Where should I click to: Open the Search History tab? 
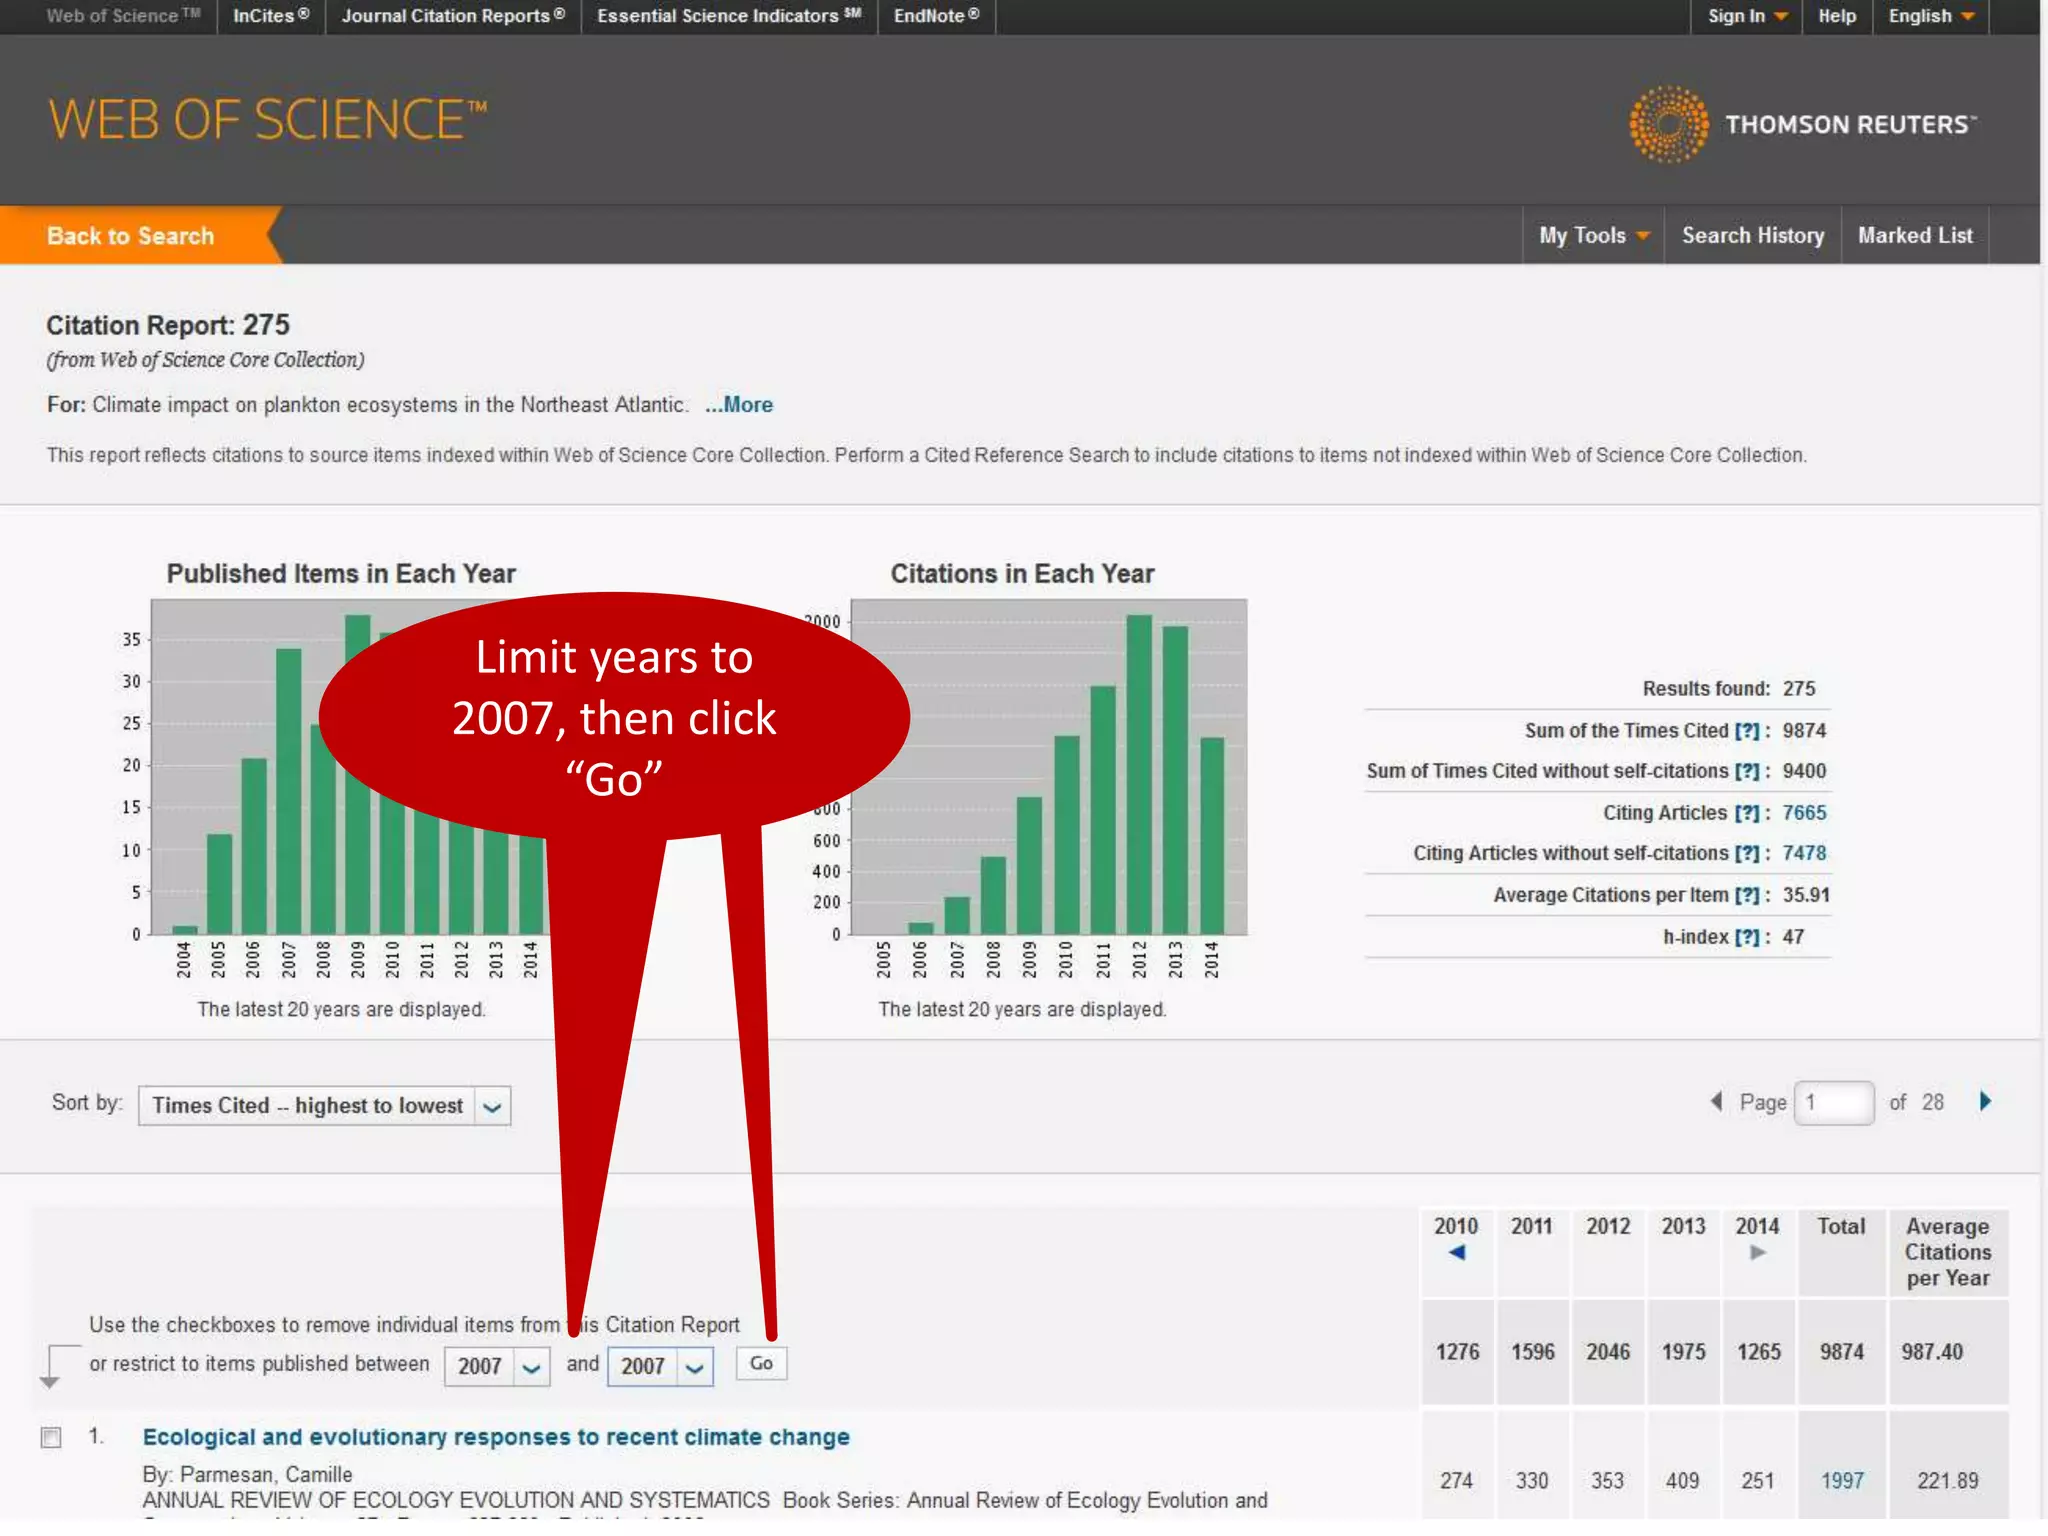1752,236
